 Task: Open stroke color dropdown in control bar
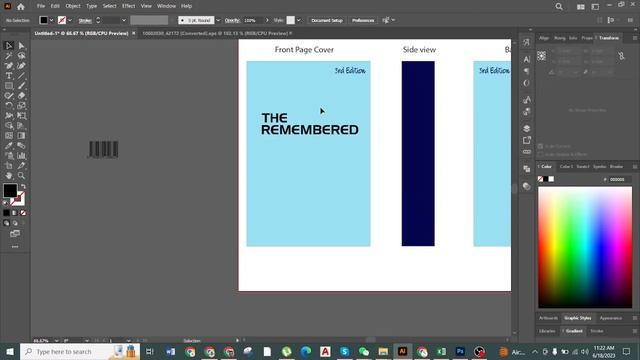(70, 20)
